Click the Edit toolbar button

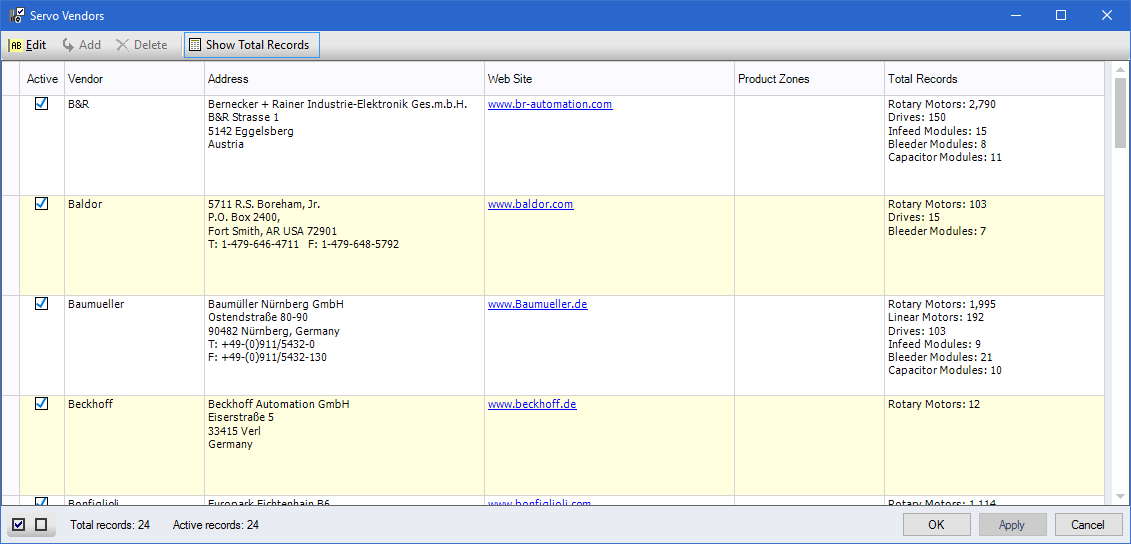(x=28, y=45)
